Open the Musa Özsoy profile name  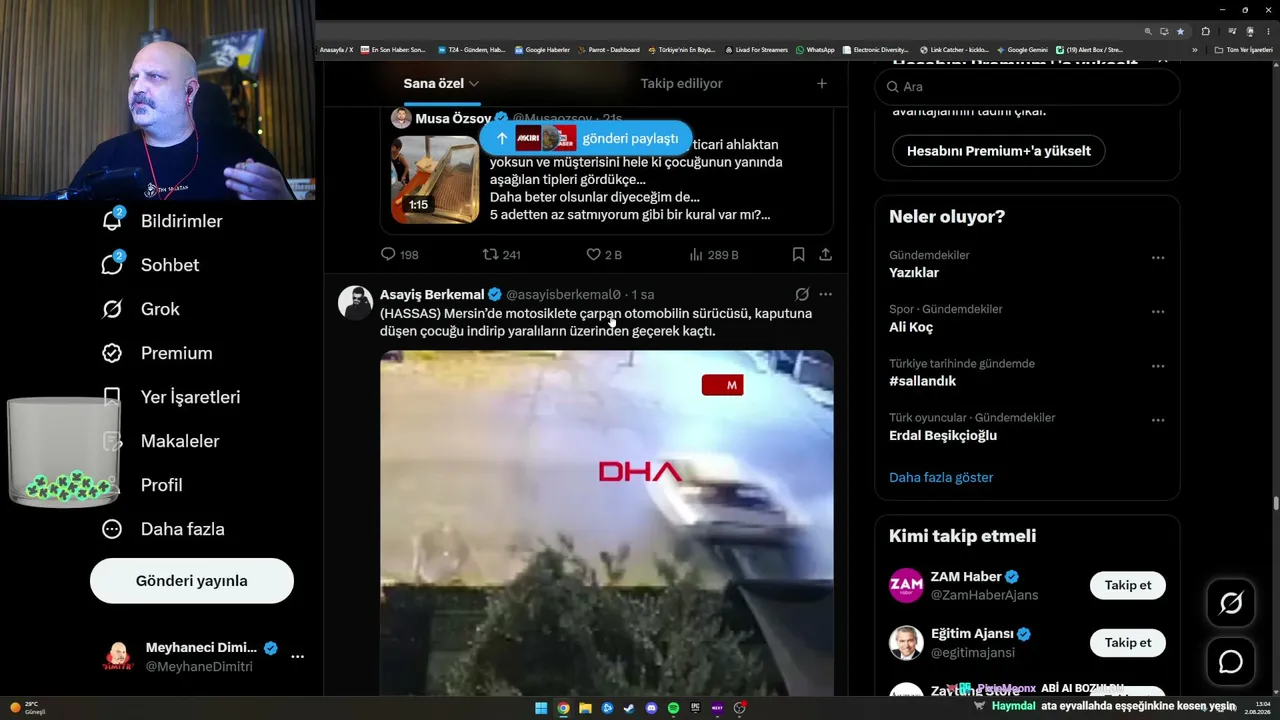453,118
